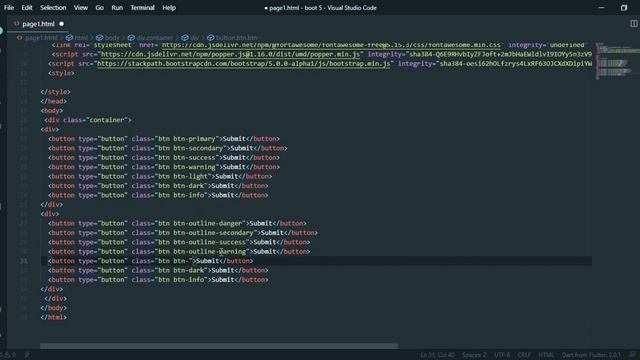640x360 pixels.
Task: Click the HTML file icon on page1.html tab
Action: click(x=17, y=24)
